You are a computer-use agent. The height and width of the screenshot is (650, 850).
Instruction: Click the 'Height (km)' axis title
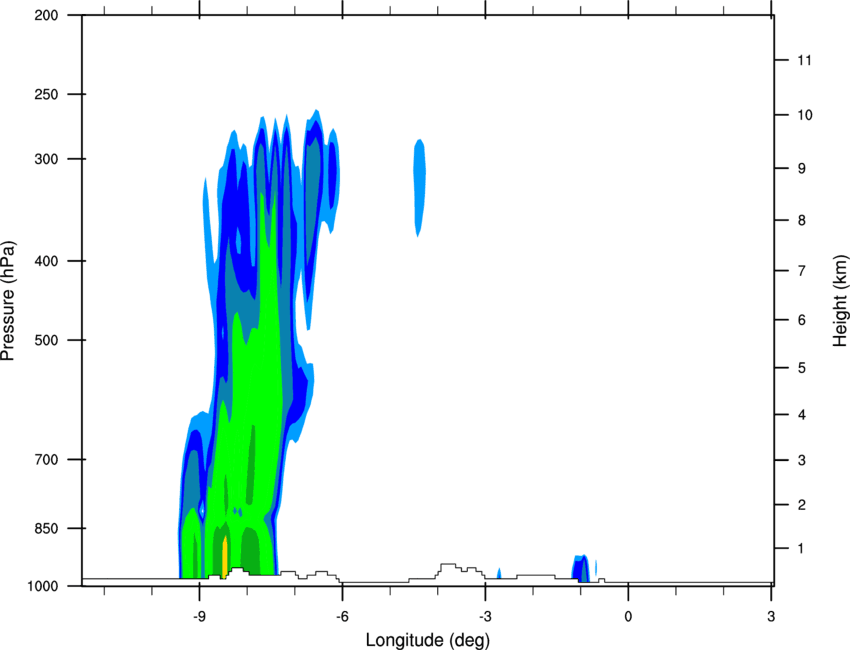[840, 301]
